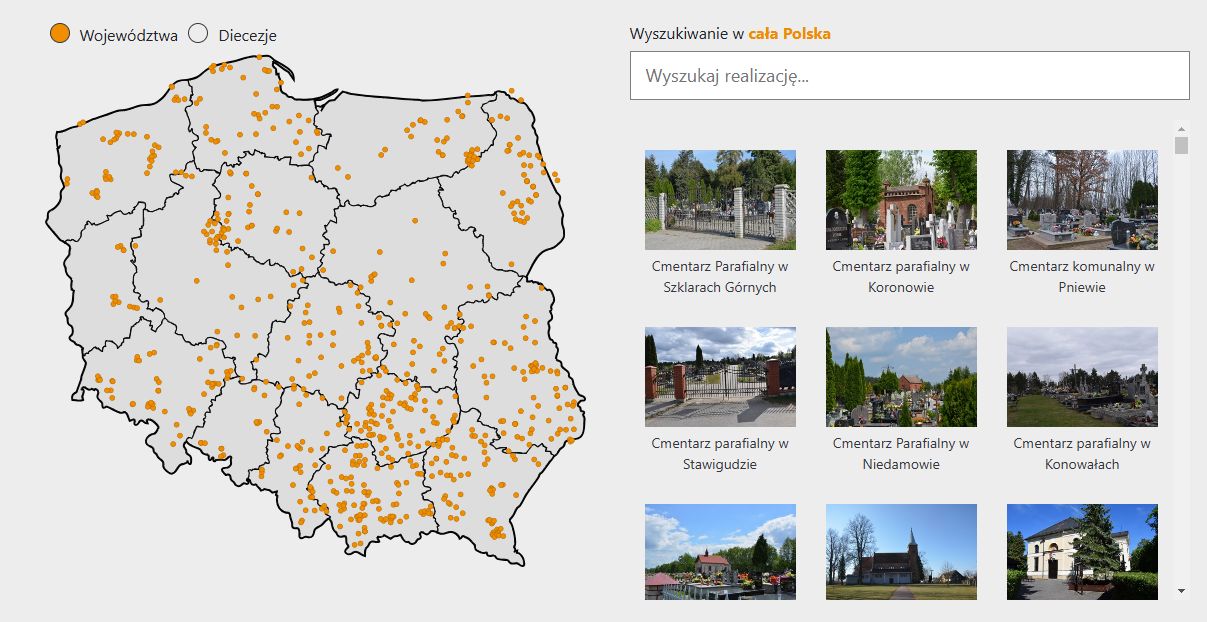Click the scrollbar up arrow
The height and width of the screenshot is (622, 1207).
pyautogui.click(x=1182, y=127)
